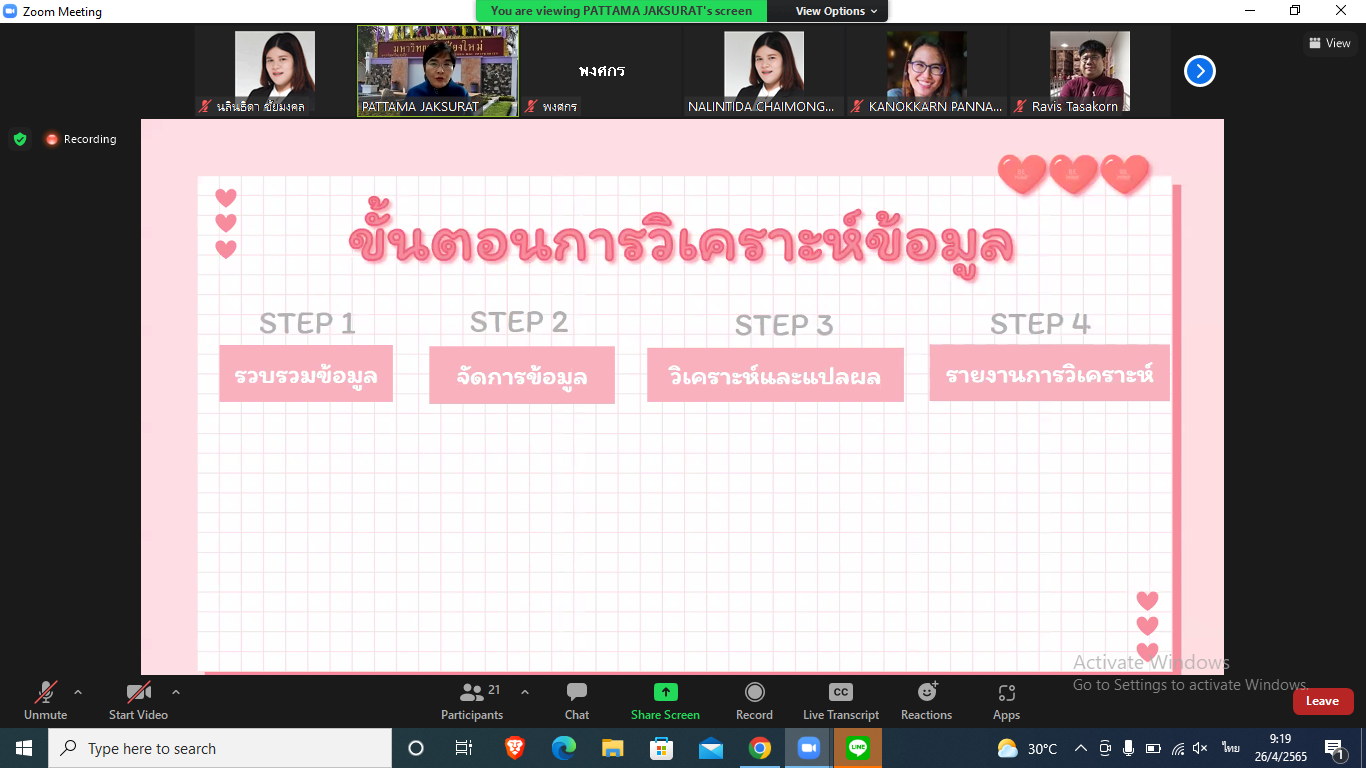This screenshot has height=768, width=1366.
Task: Click the 'You are viewing PATTAMA JAKSURAT's screen' banner
Action: tap(621, 11)
